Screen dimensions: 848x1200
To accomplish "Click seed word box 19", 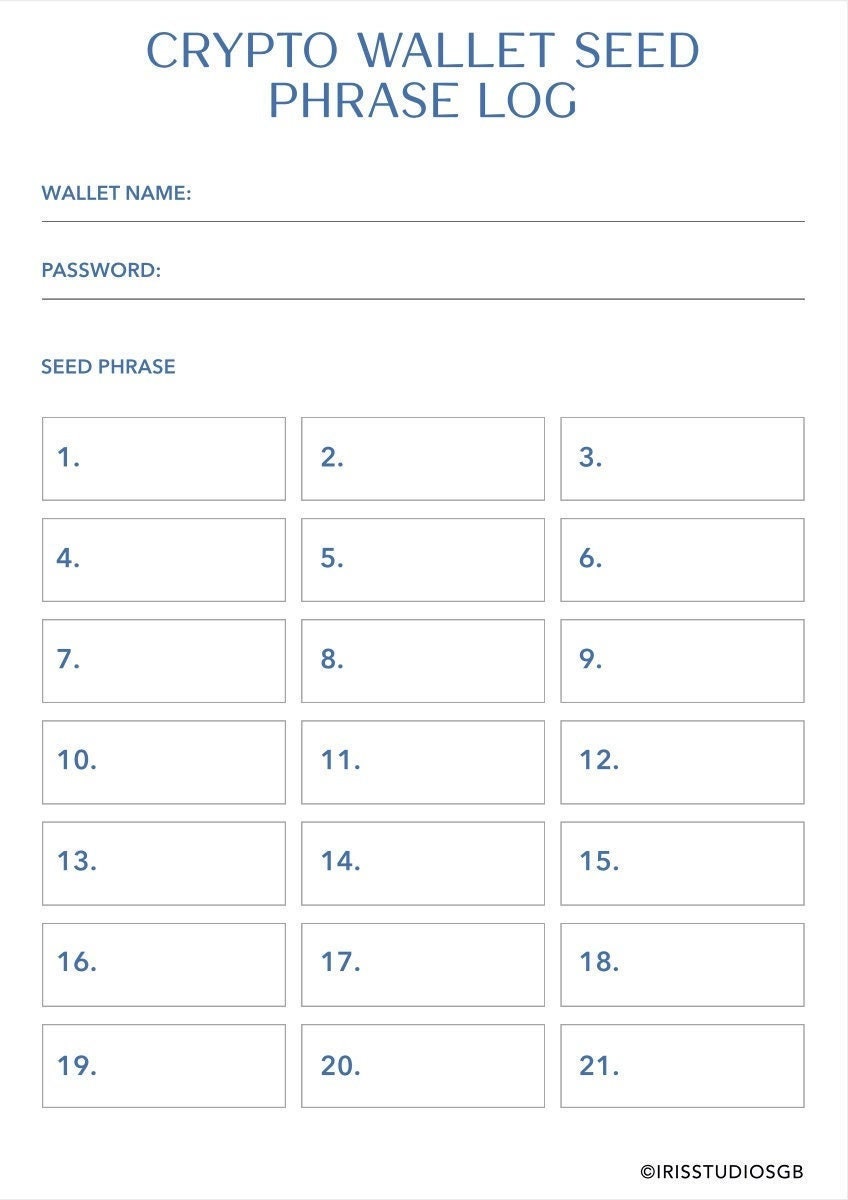I will coord(164,1066).
